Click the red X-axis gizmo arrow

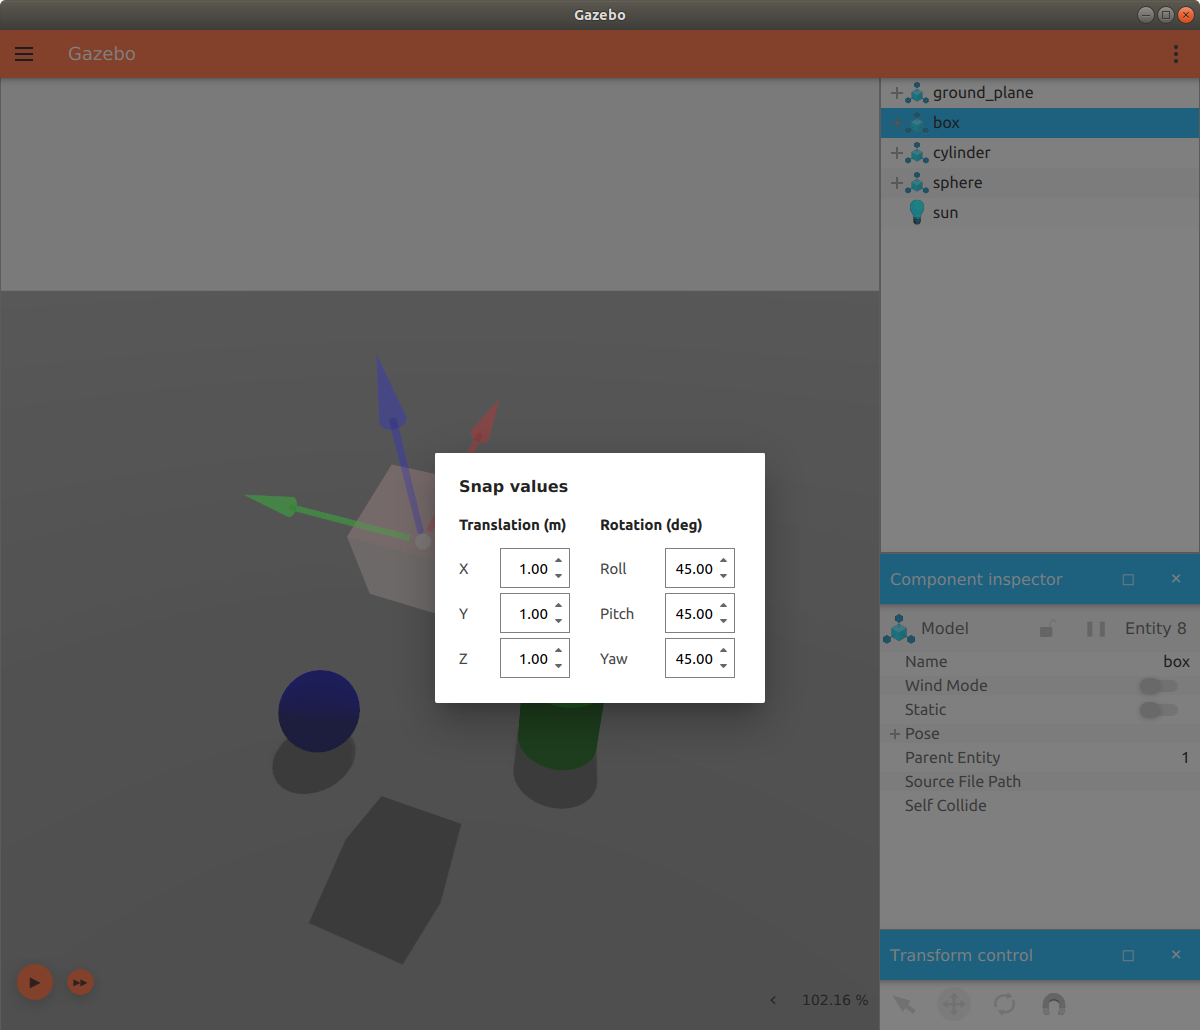pyautogui.click(x=484, y=424)
